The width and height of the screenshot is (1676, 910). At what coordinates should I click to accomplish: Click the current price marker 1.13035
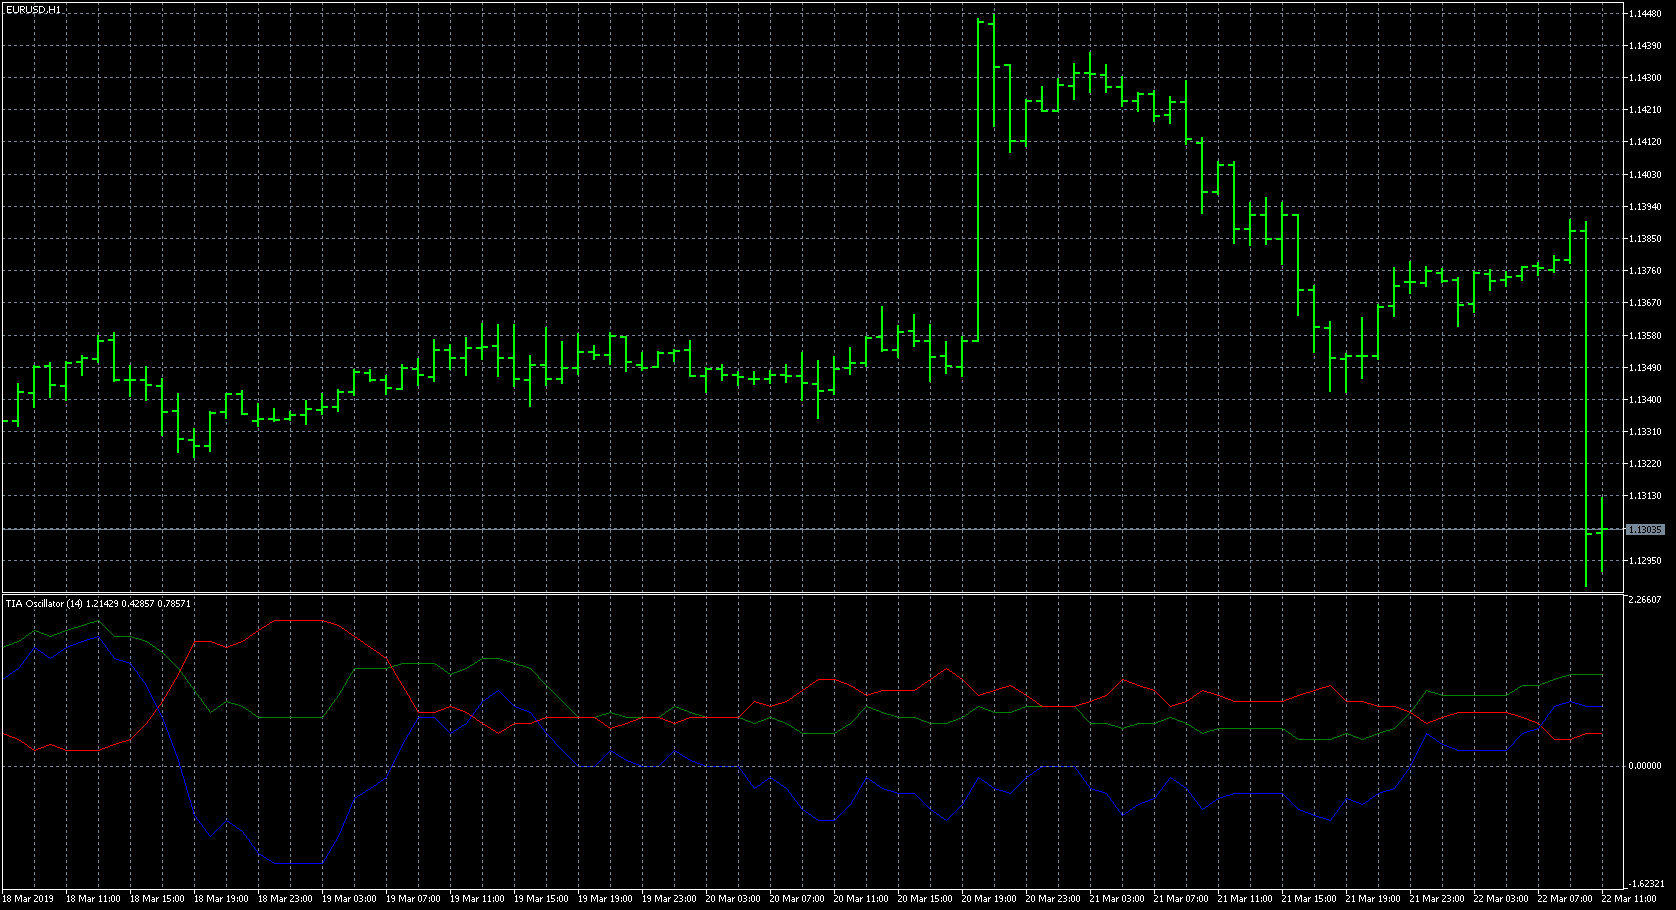click(x=1645, y=530)
